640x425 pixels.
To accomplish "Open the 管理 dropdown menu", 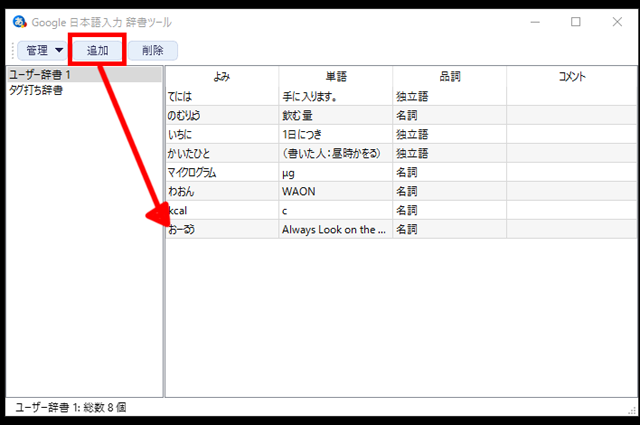I will pyautogui.click(x=42, y=51).
